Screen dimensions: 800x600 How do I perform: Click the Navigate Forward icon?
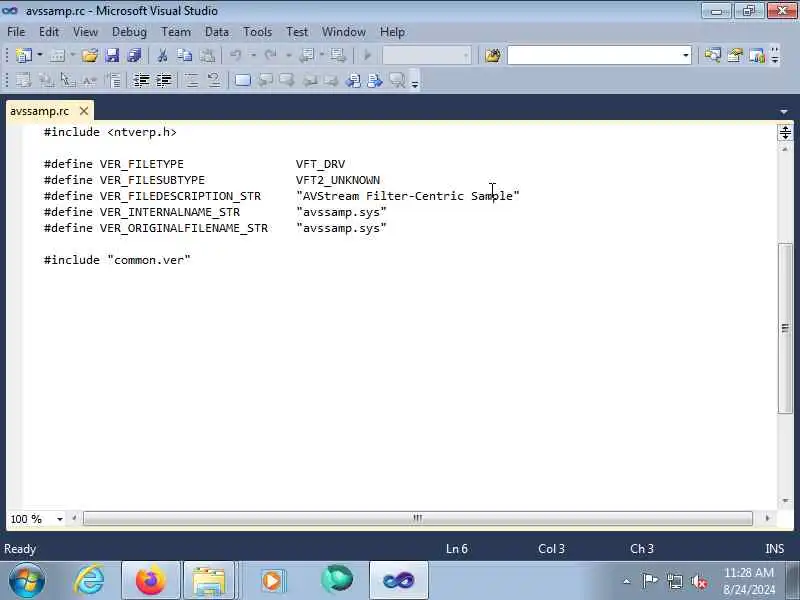tap(337, 55)
